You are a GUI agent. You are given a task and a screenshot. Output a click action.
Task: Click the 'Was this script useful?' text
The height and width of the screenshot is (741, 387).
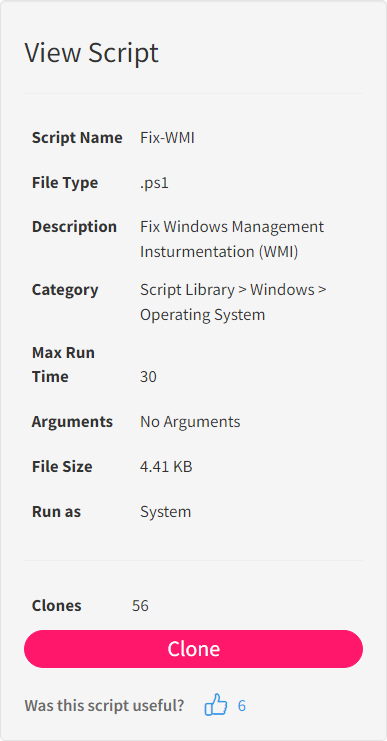click(104, 706)
